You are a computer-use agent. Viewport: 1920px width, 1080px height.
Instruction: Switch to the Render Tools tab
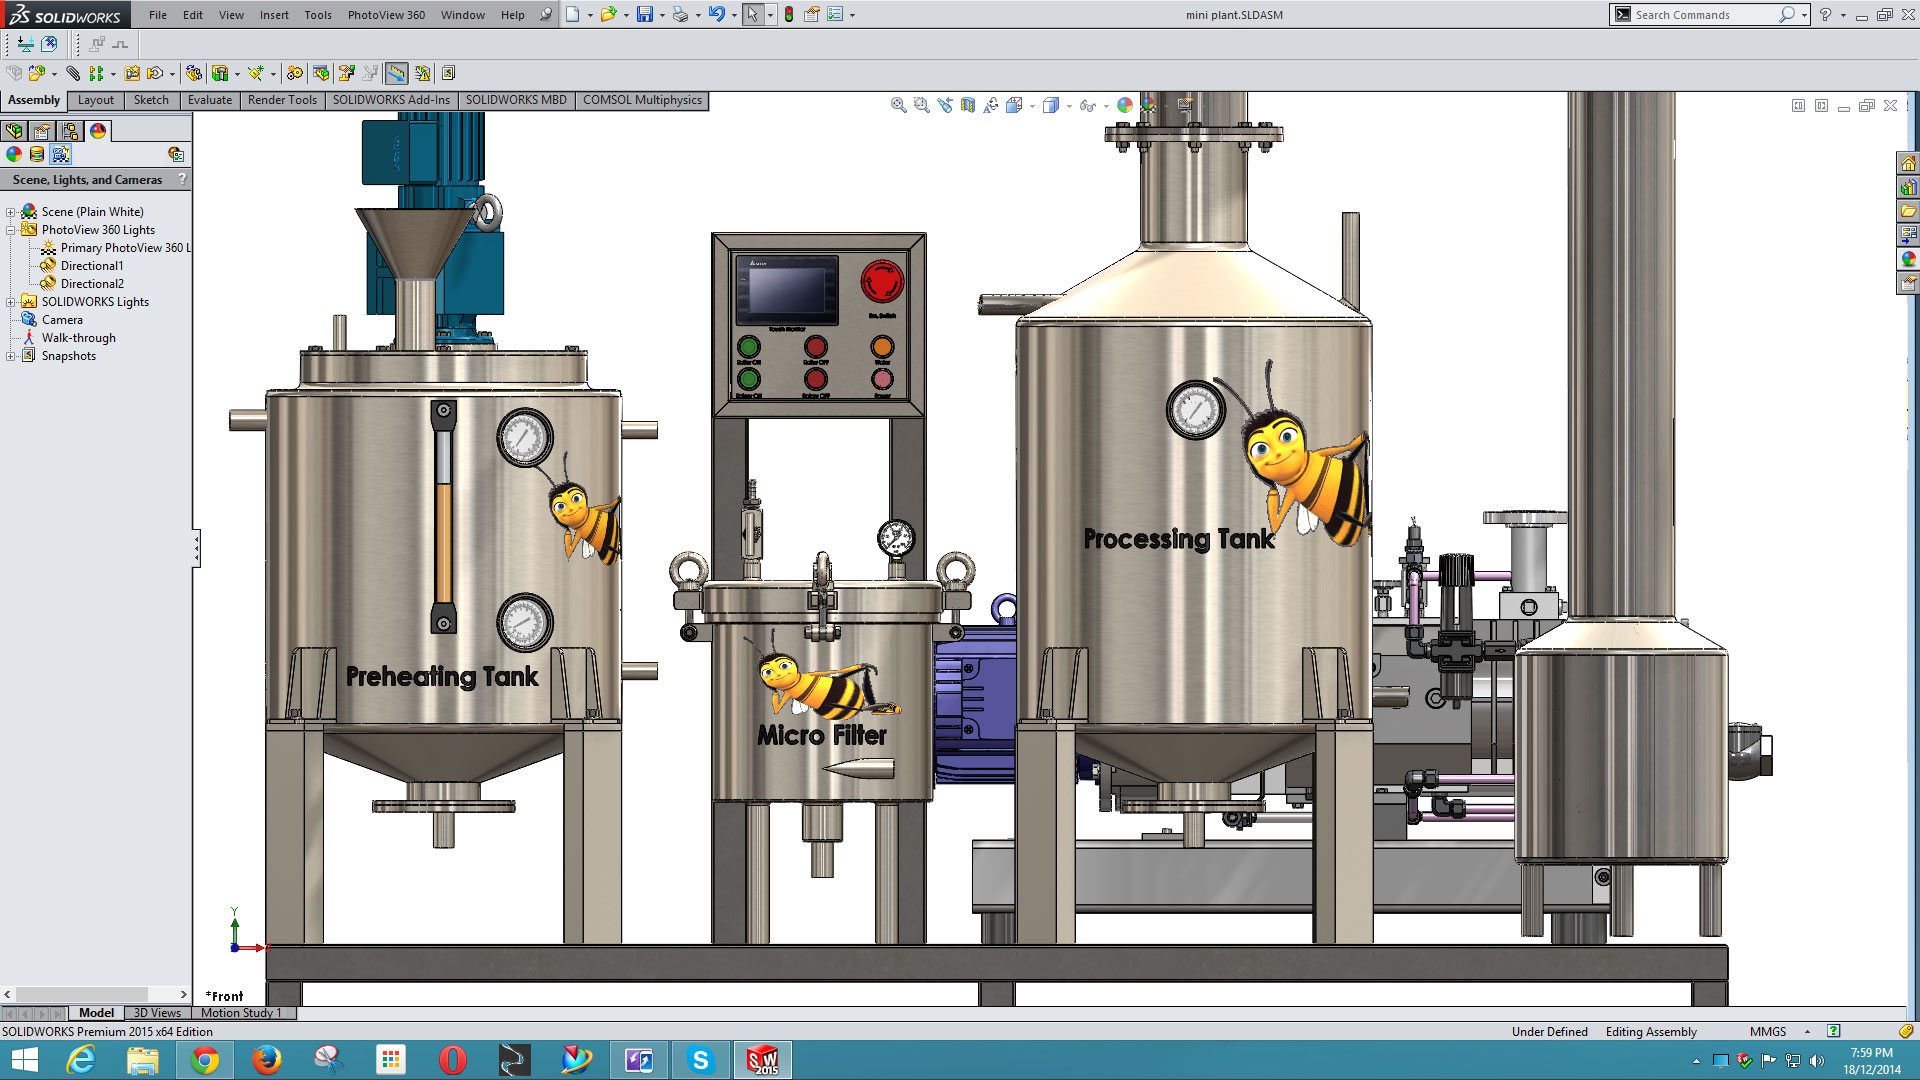282,100
